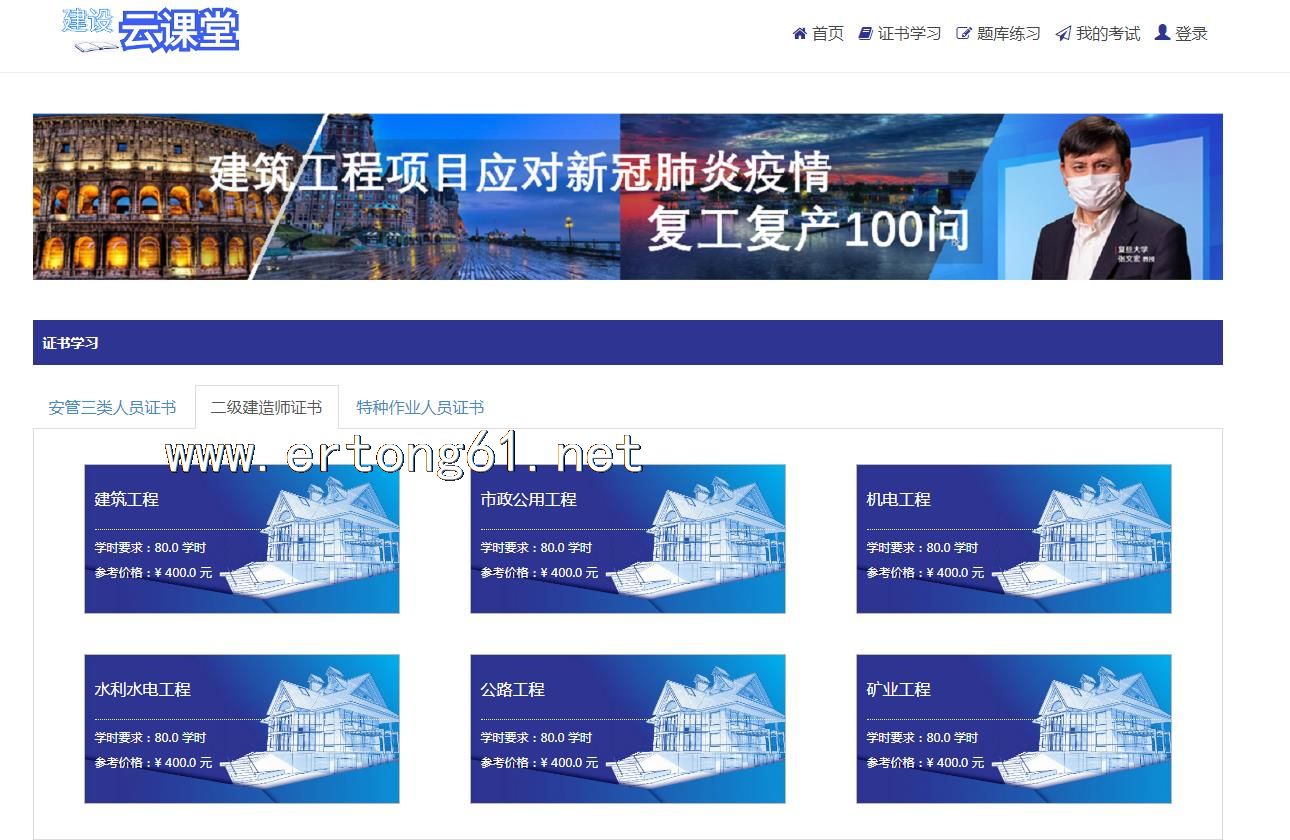Switch to the 特种作业人员证书 tab
Image resolution: width=1290 pixels, height=840 pixels.
[420, 408]
